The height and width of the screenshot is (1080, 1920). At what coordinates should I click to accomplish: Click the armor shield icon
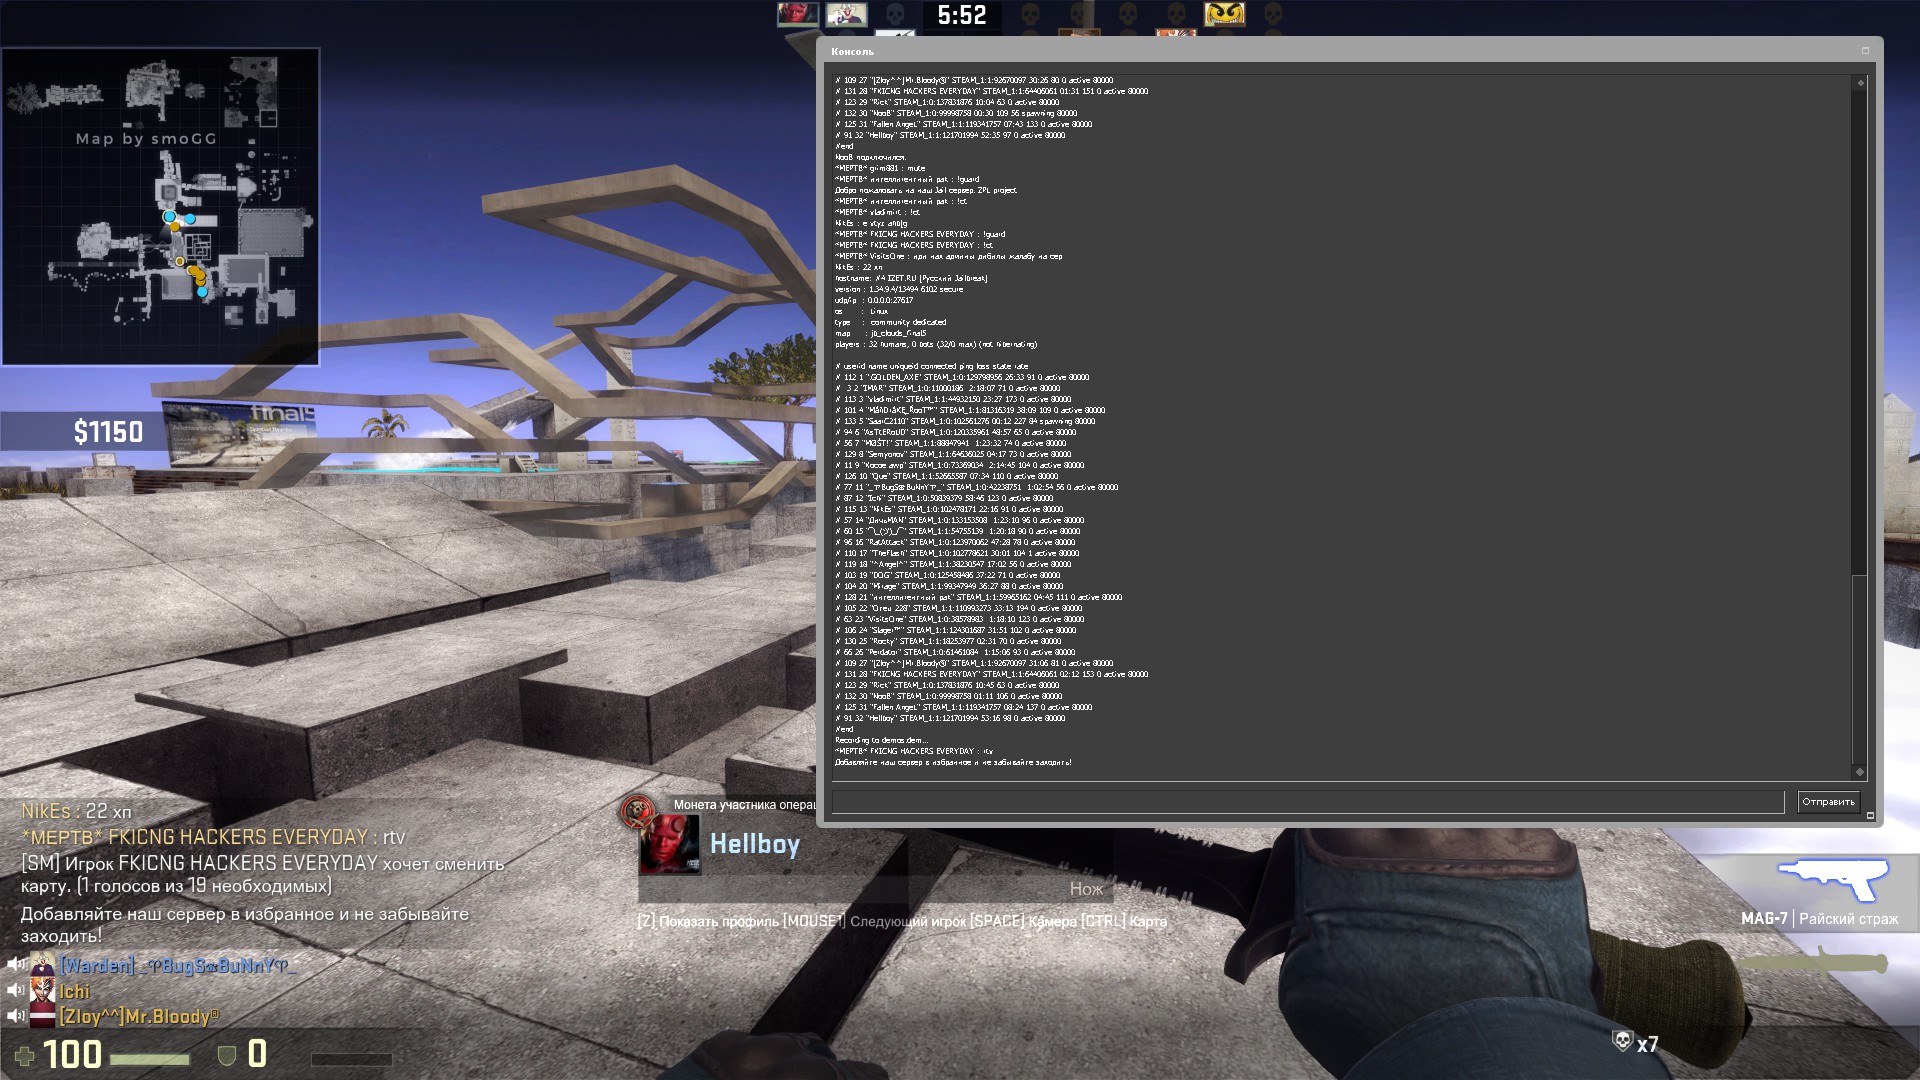pos(227,1055)
